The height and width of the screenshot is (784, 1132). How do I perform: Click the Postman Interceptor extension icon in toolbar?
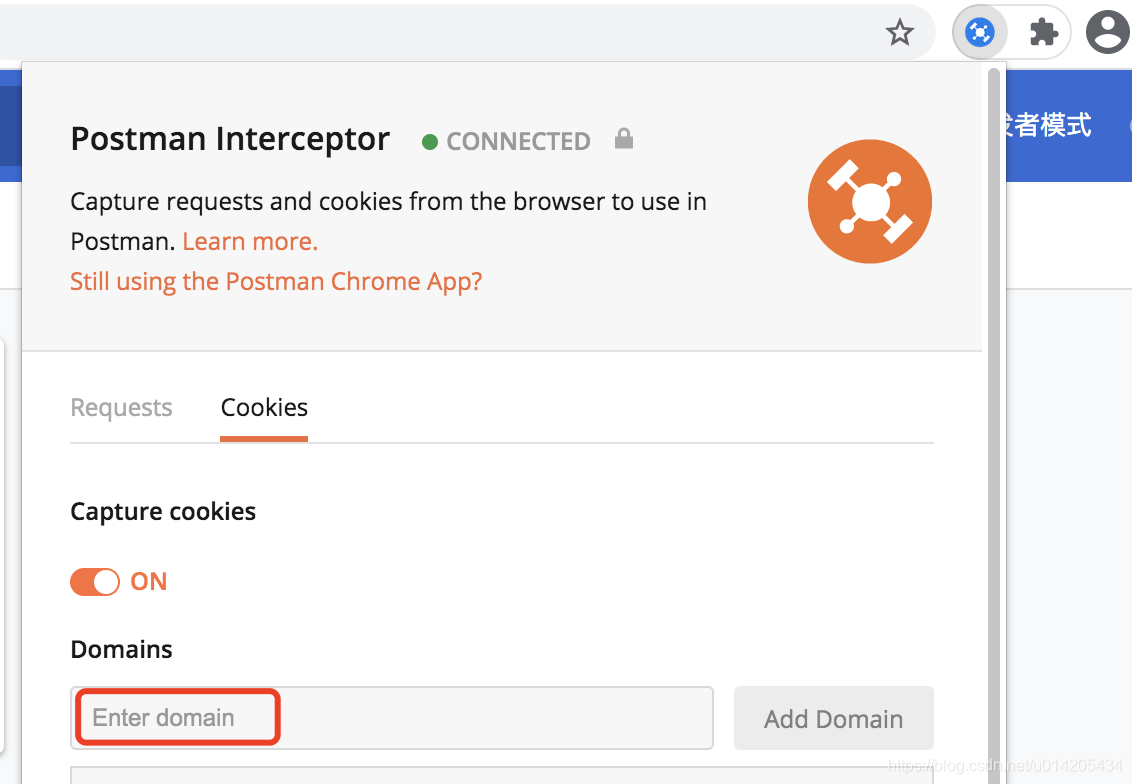[979, 32]
